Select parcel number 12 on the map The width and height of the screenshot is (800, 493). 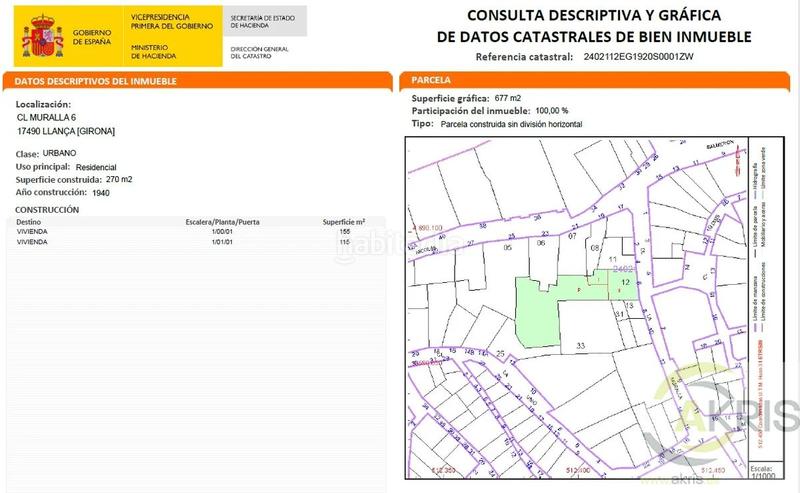625,283
